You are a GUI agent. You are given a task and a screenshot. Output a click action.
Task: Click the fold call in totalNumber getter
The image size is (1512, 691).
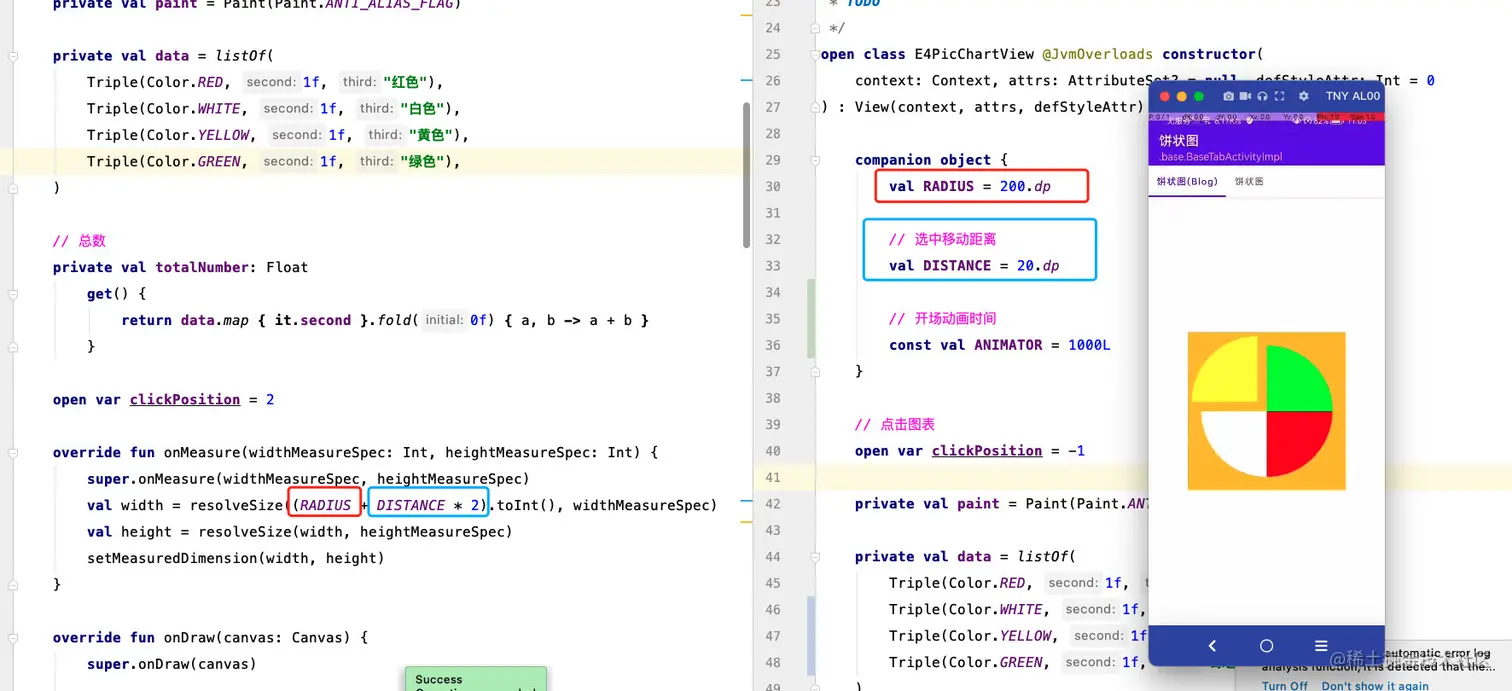coord(394,321)
